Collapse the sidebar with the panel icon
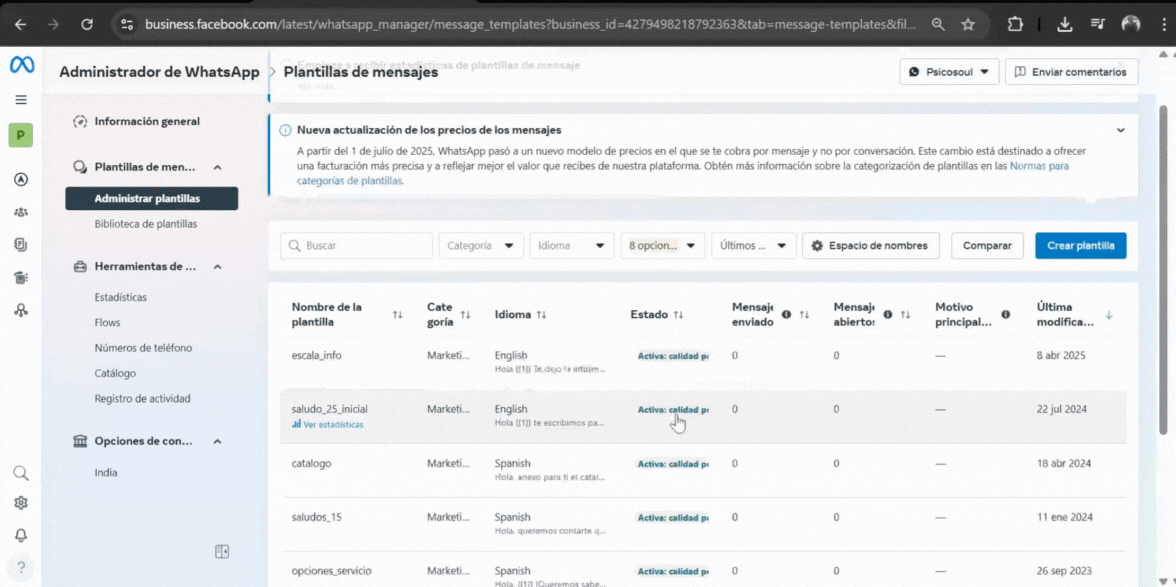Screen dimensions: 1176x587 coord(222,552)
